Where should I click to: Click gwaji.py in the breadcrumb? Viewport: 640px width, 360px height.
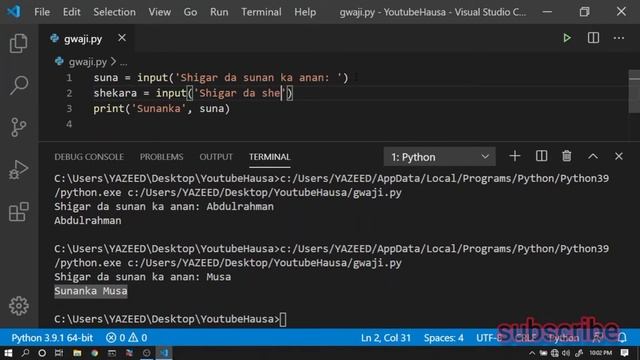point(87,62)
